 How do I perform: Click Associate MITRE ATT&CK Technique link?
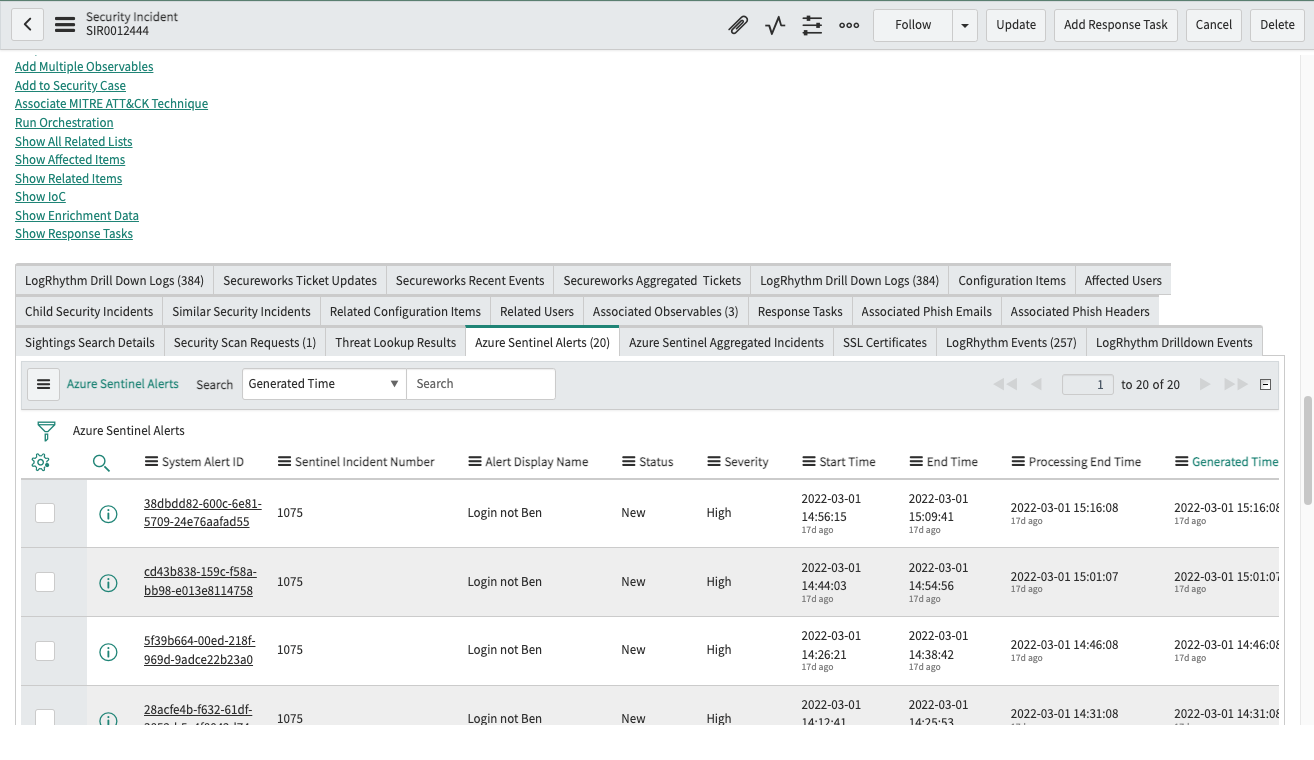click(x=111, y=104)
